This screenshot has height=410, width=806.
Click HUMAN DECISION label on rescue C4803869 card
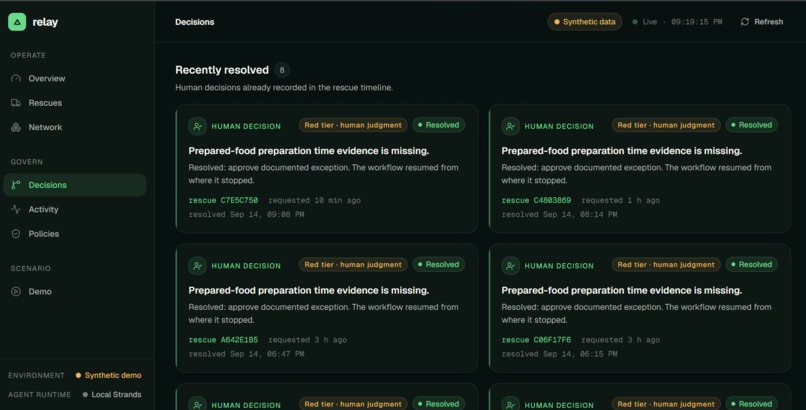click(x=559, y=126)
